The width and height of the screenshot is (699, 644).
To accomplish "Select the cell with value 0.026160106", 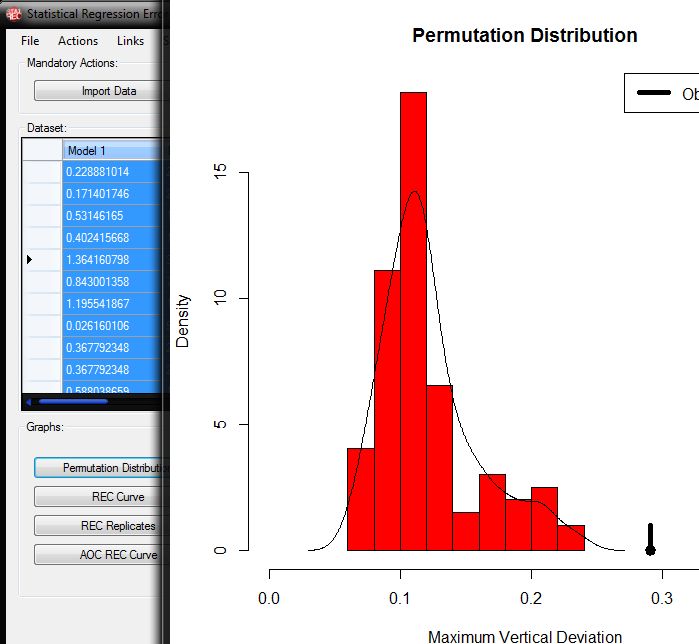I will pyautogui.click(x=112, y=326).
